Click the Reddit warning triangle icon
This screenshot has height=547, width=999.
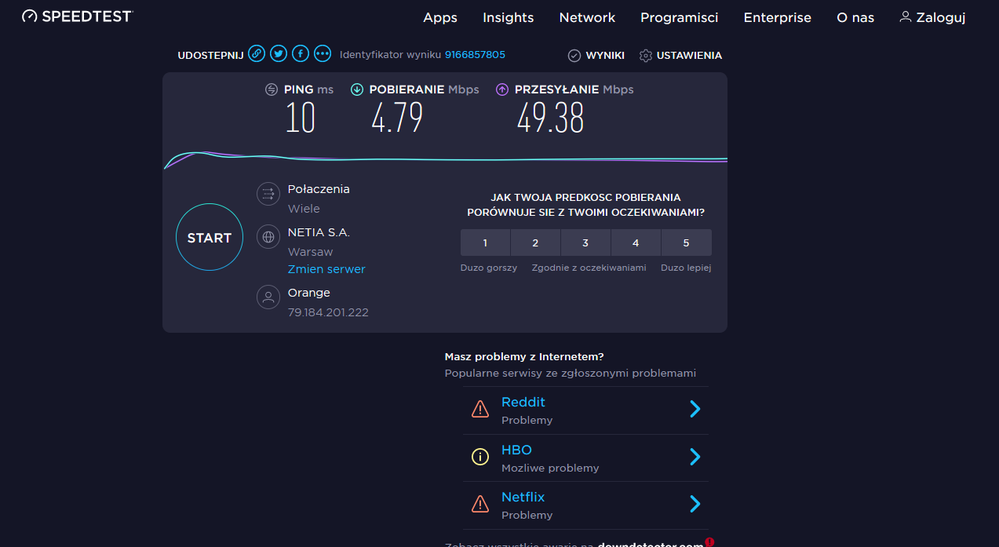(x=480, y=409)
